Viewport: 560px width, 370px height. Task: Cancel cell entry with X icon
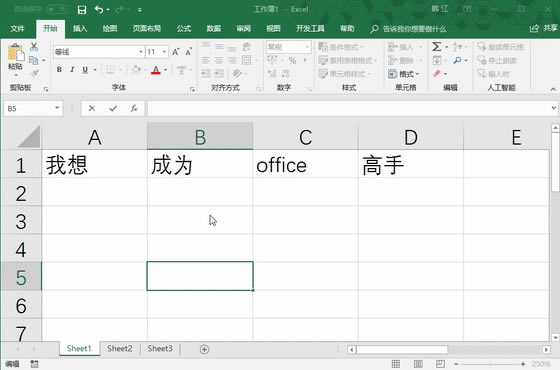tap(92, 108)
